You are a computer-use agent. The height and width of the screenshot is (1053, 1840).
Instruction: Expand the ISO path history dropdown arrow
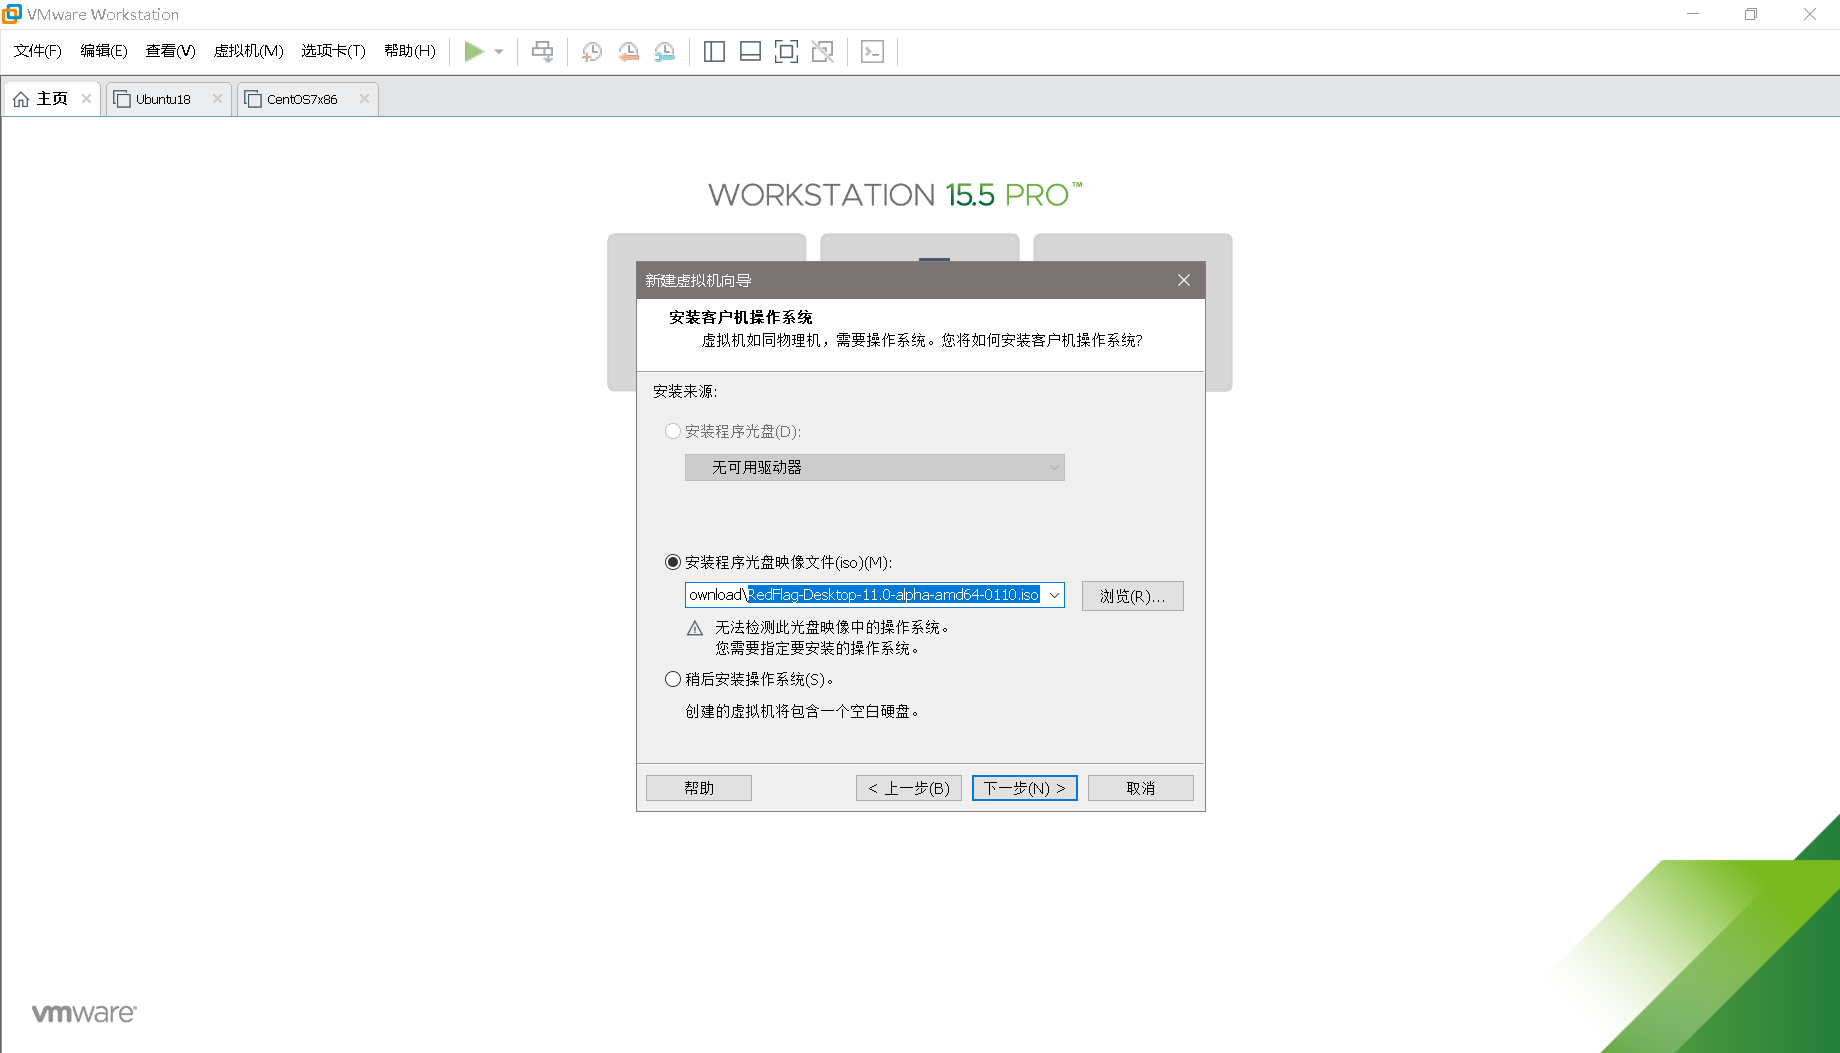click(1054, 595)
